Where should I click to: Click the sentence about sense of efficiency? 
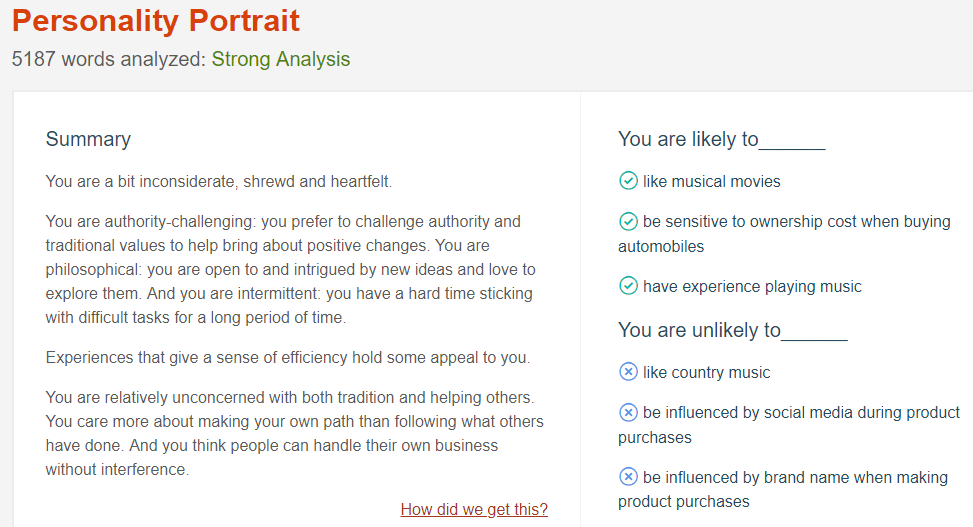(x=288, y=357)
